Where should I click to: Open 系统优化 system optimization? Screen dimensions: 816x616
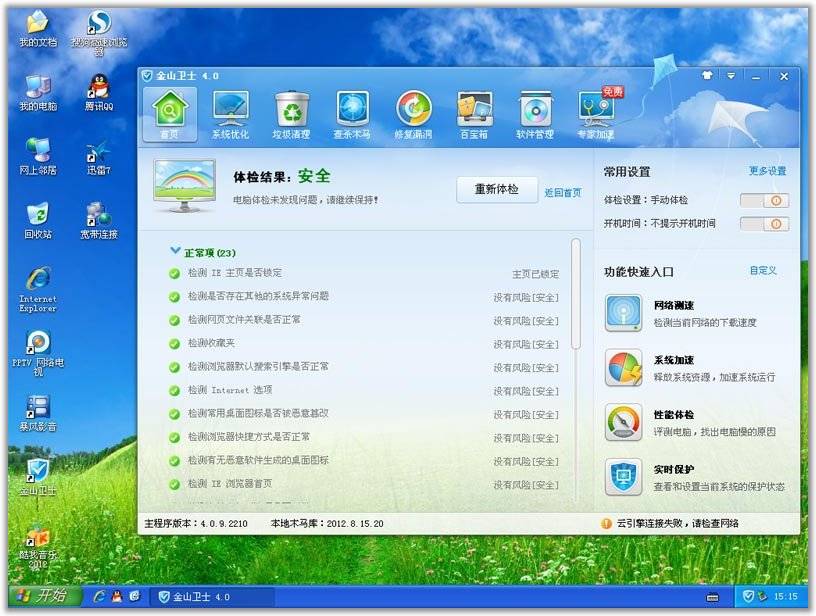coord(231,114)
